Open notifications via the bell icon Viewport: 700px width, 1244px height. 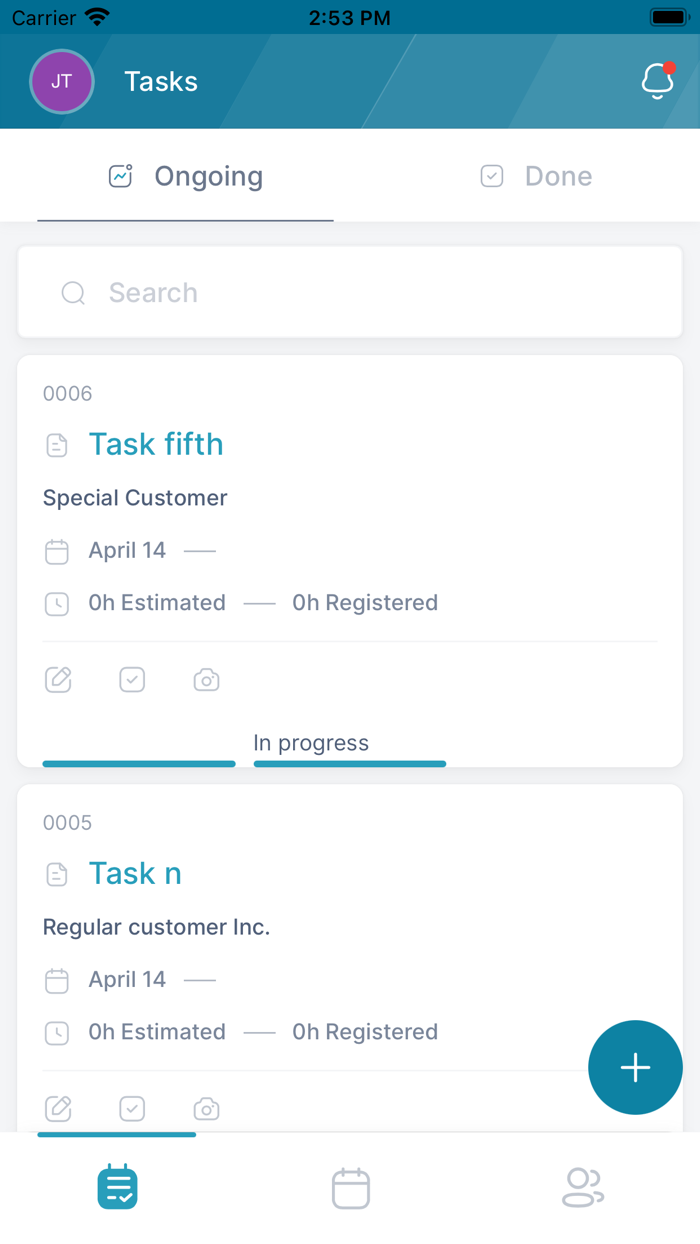(x=657, y=81)
